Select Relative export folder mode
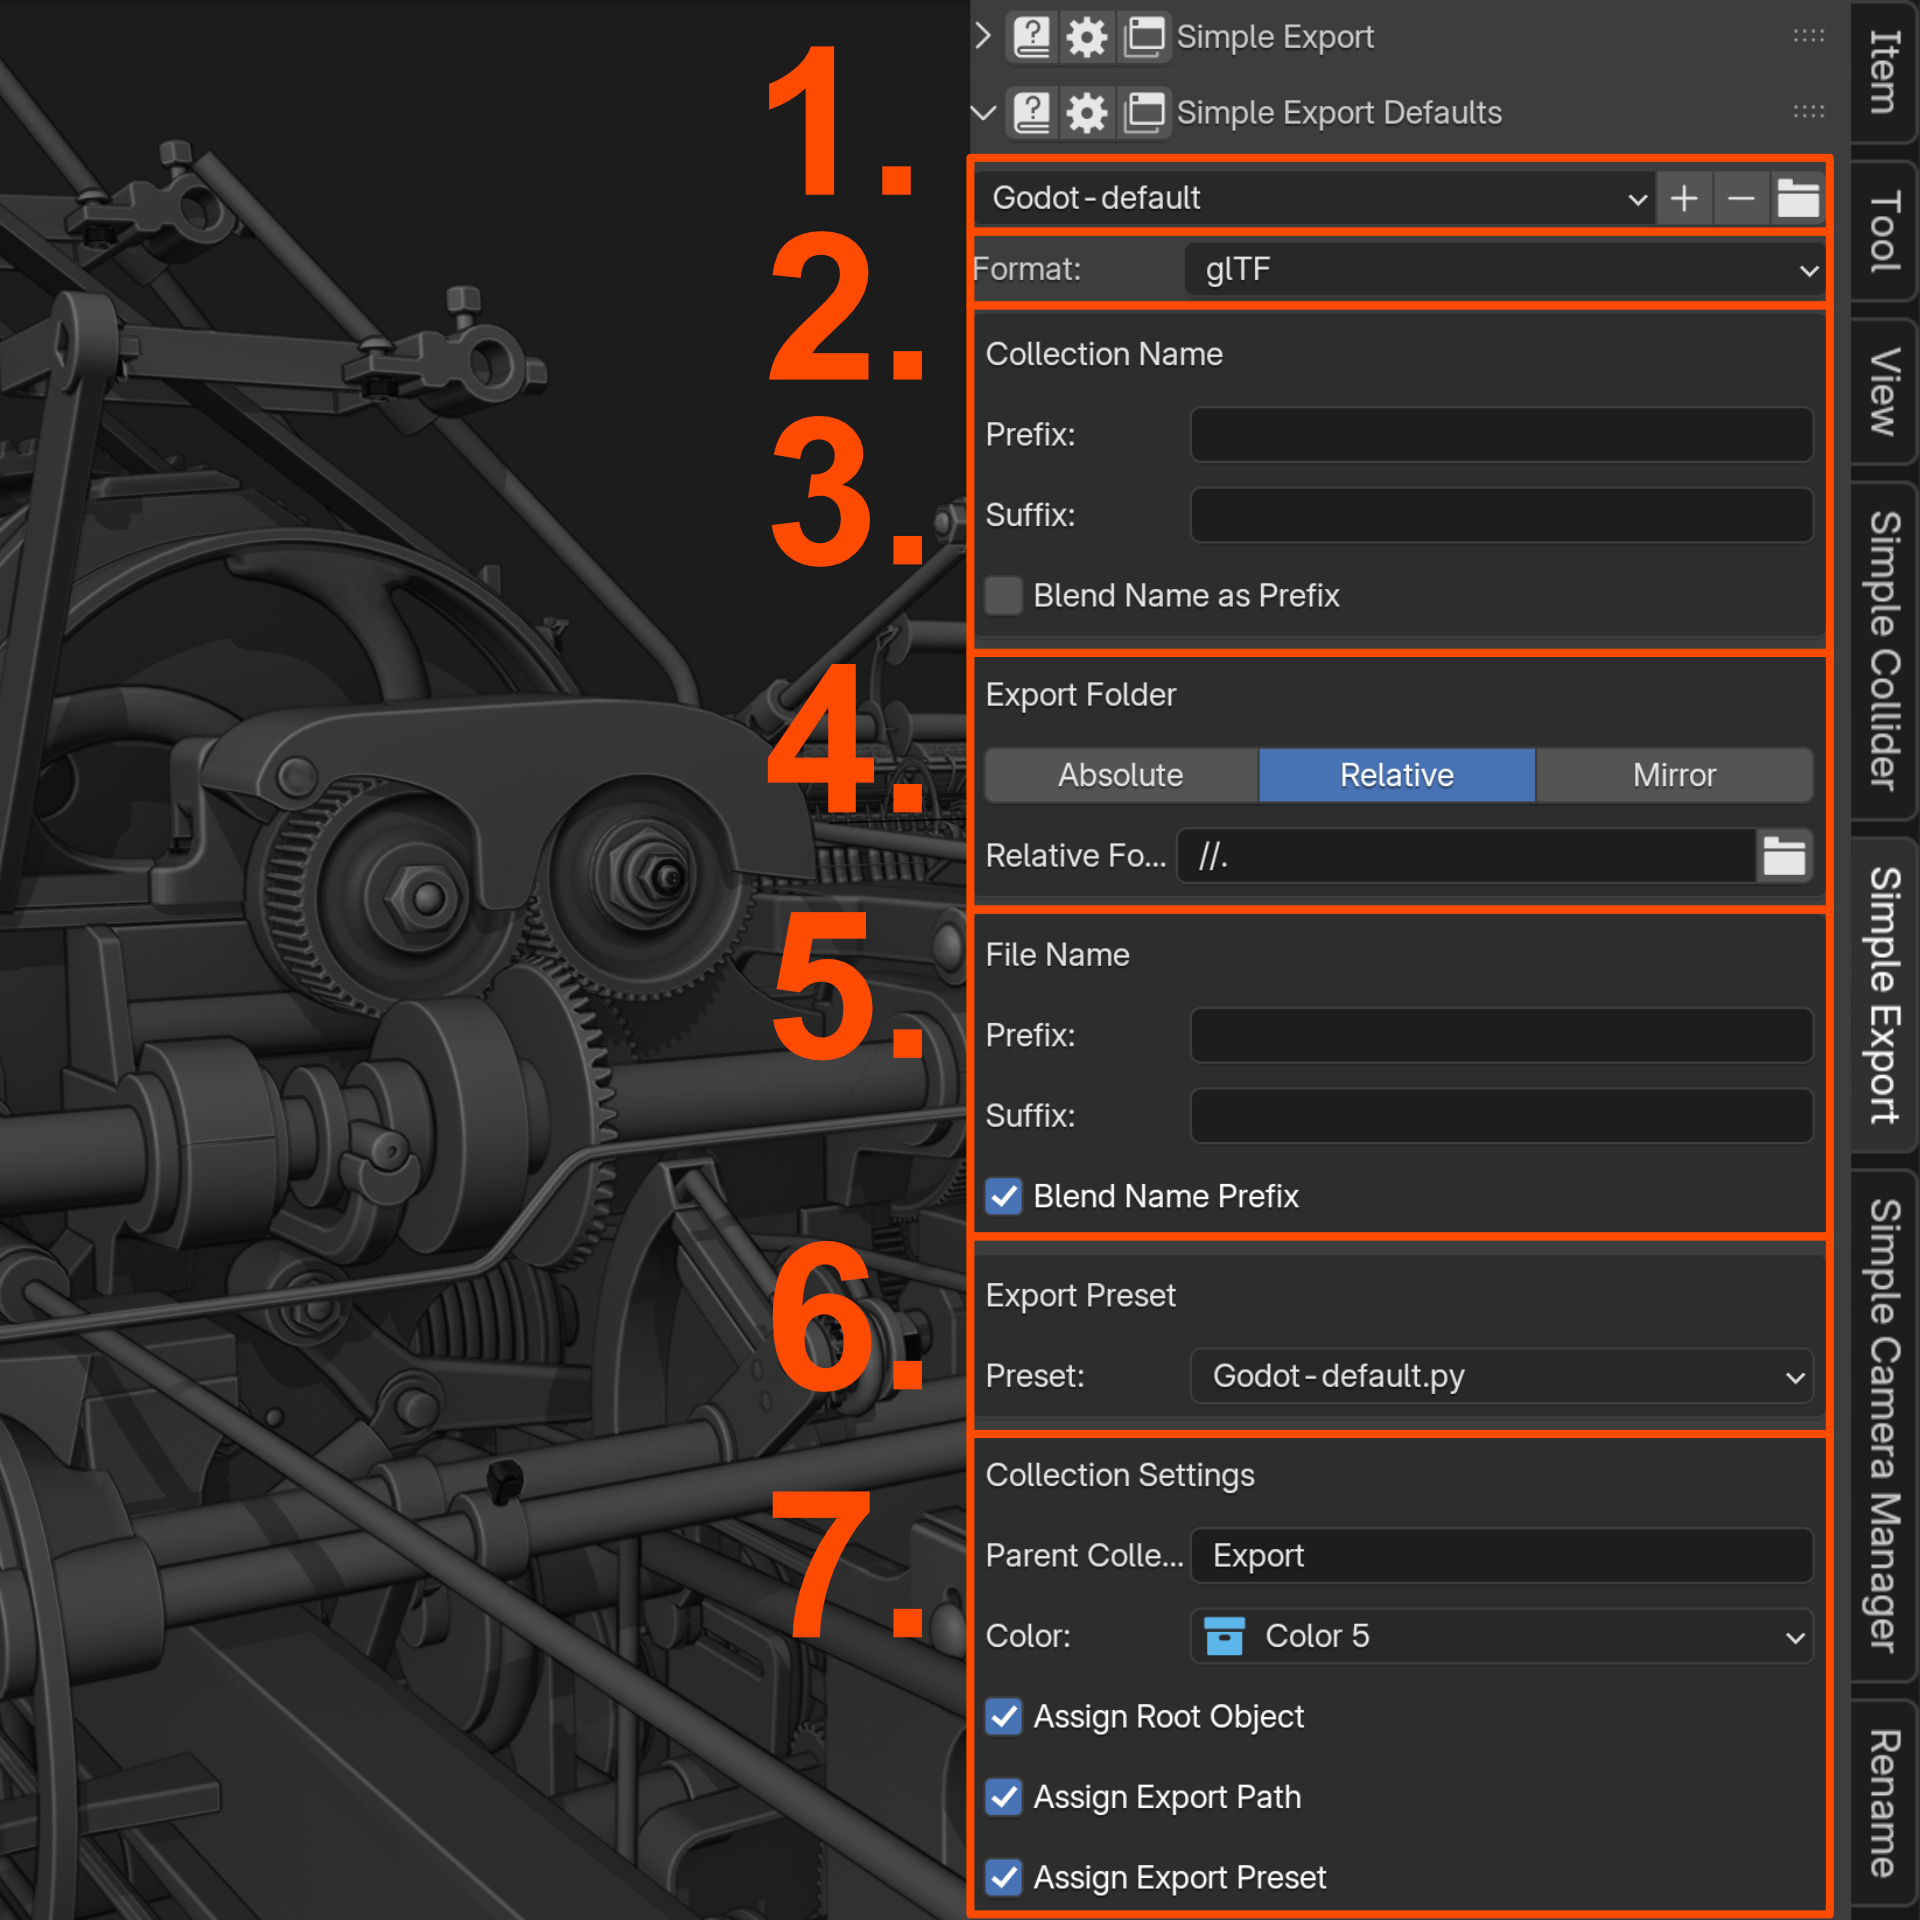Image resolution: width=1920 pixels, height=1920 pixels. [1397, 775]
